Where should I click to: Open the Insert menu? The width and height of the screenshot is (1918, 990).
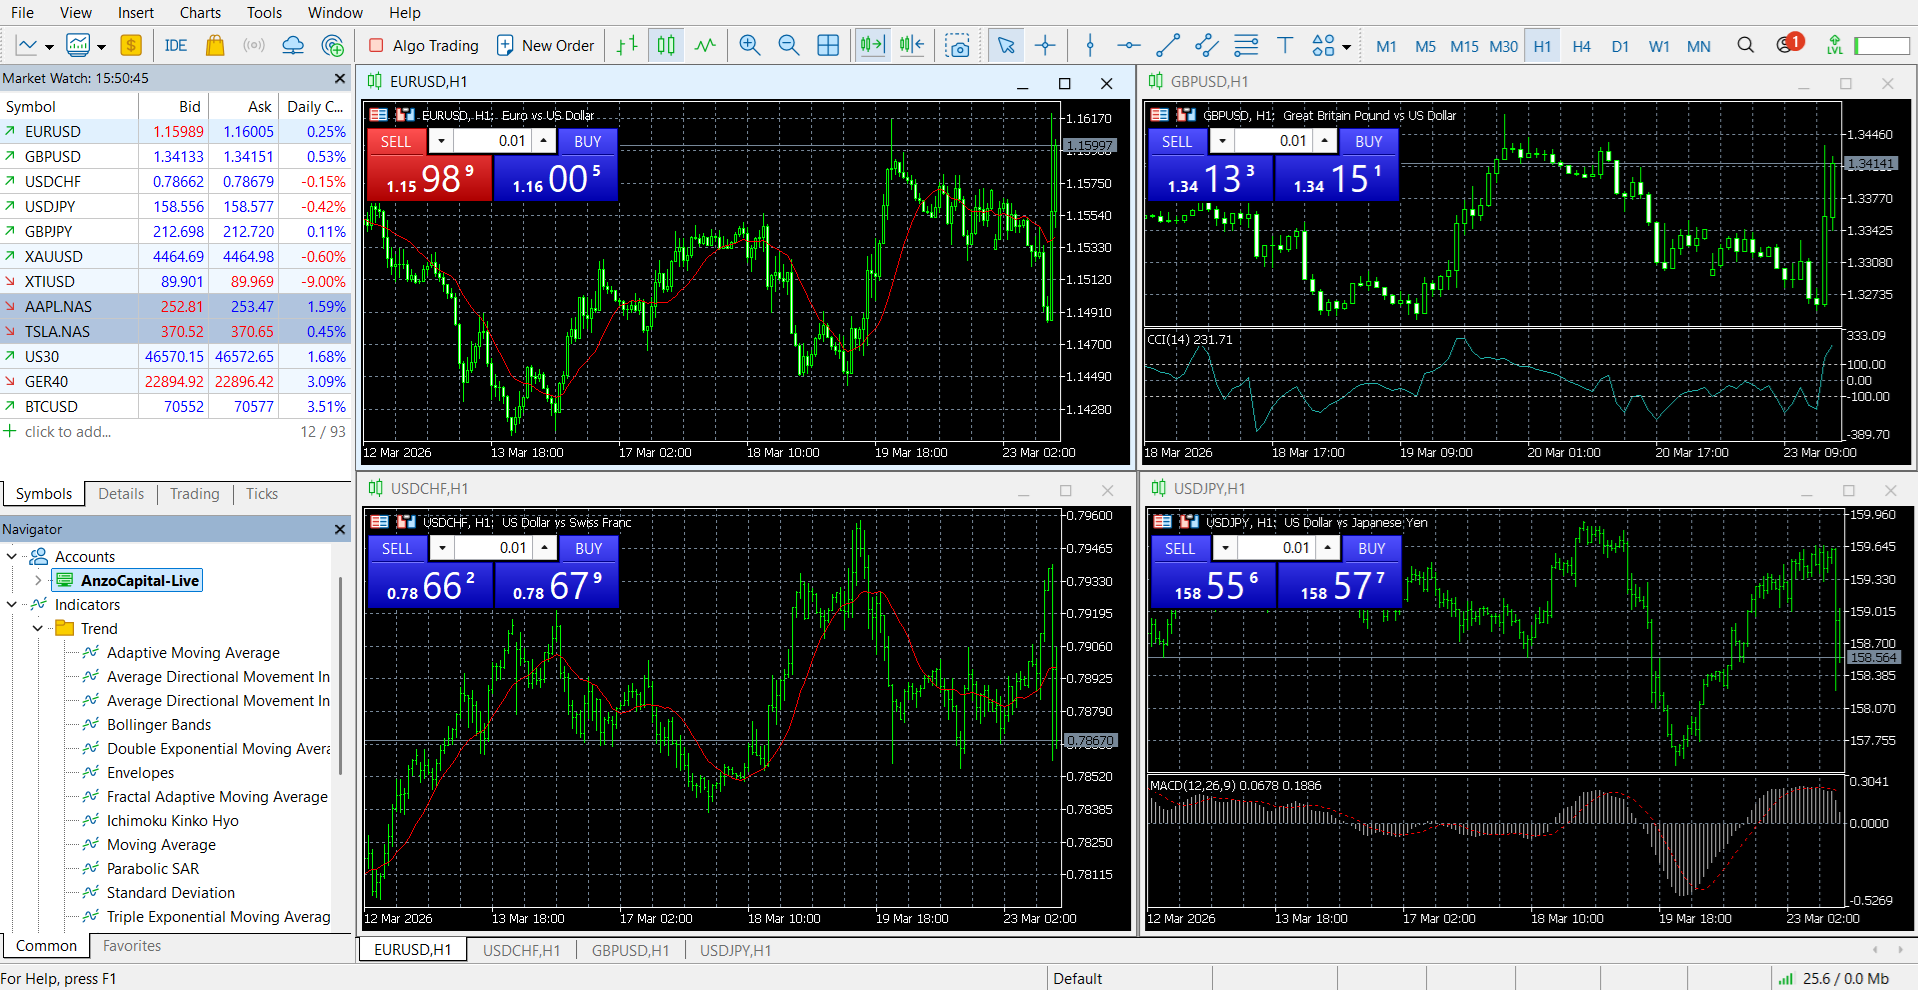point(136,12)
